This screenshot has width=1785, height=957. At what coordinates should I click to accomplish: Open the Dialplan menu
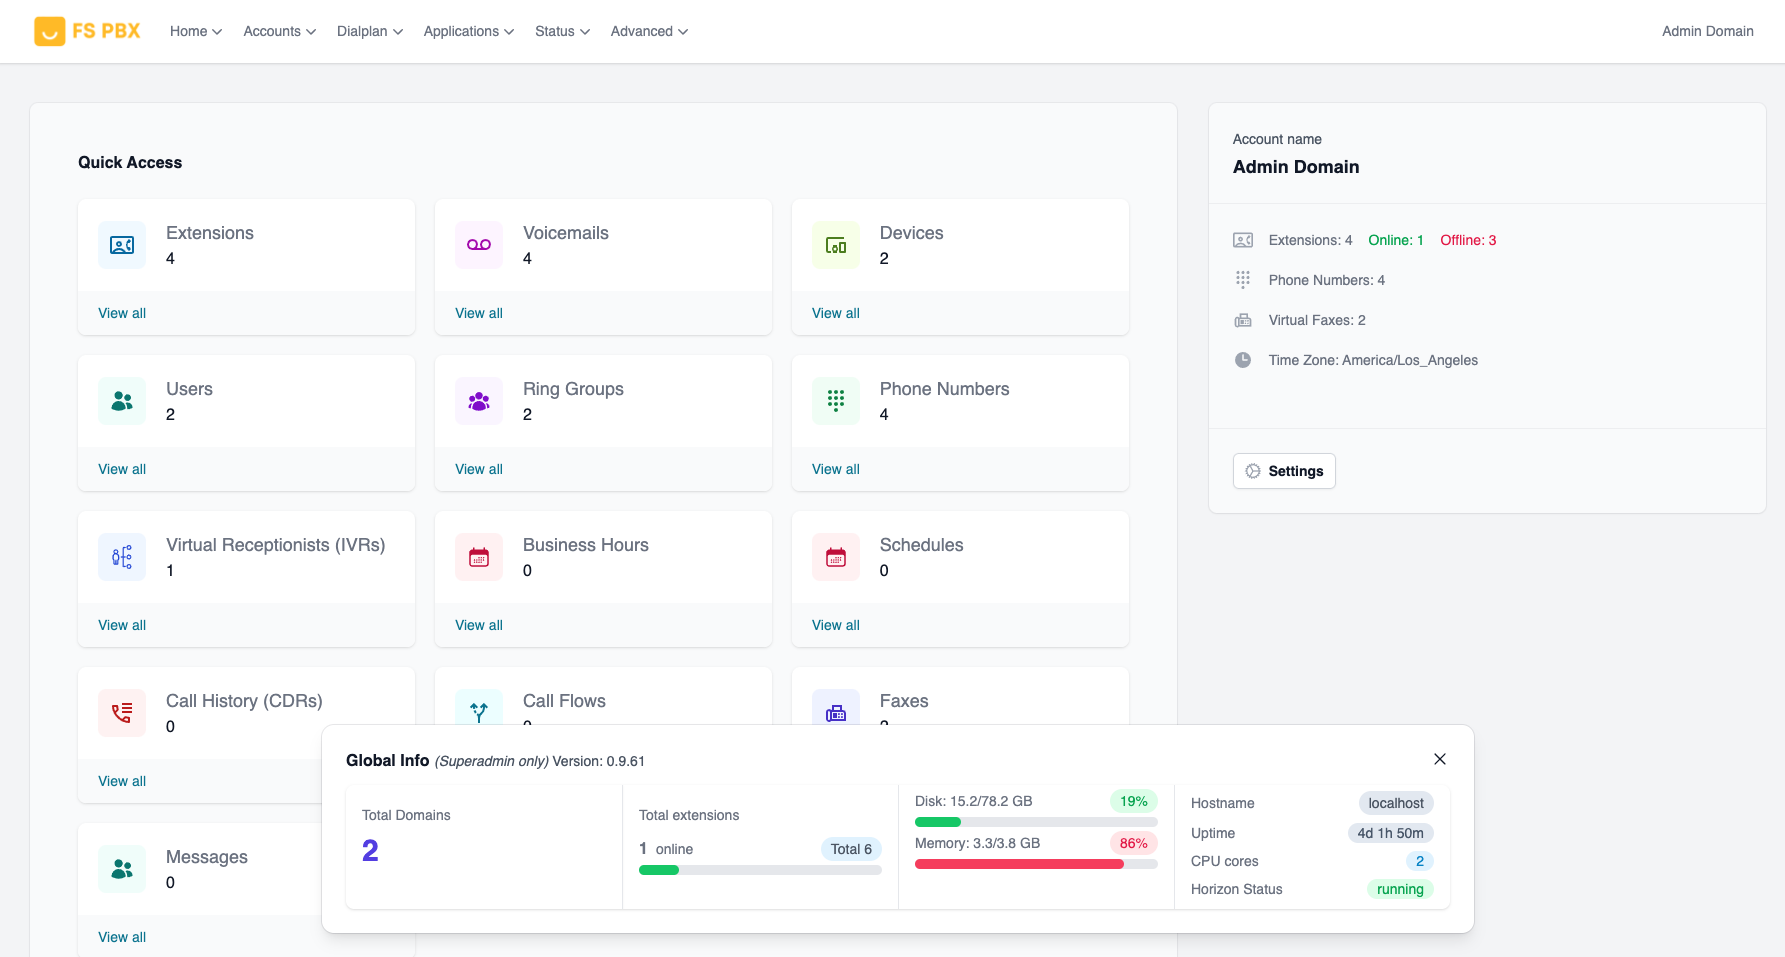369,31
